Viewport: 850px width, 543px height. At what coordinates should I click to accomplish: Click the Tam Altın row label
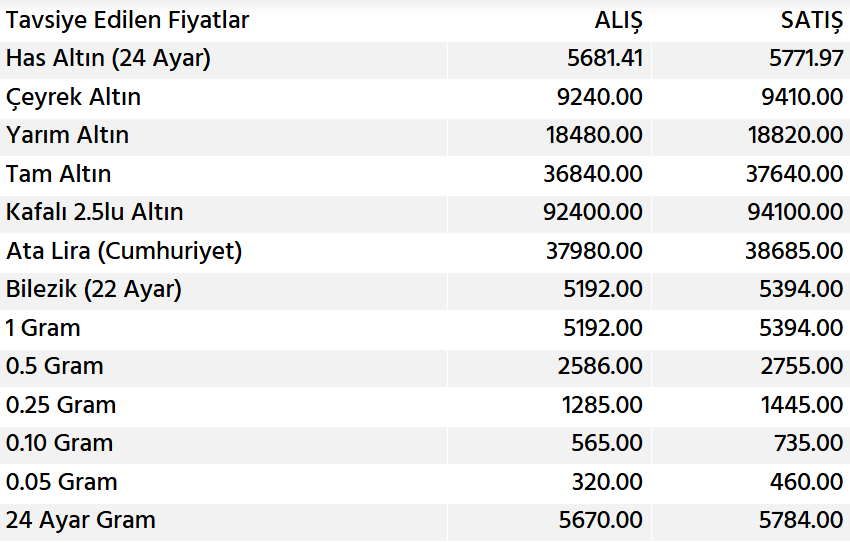click(x=58, y=174)
